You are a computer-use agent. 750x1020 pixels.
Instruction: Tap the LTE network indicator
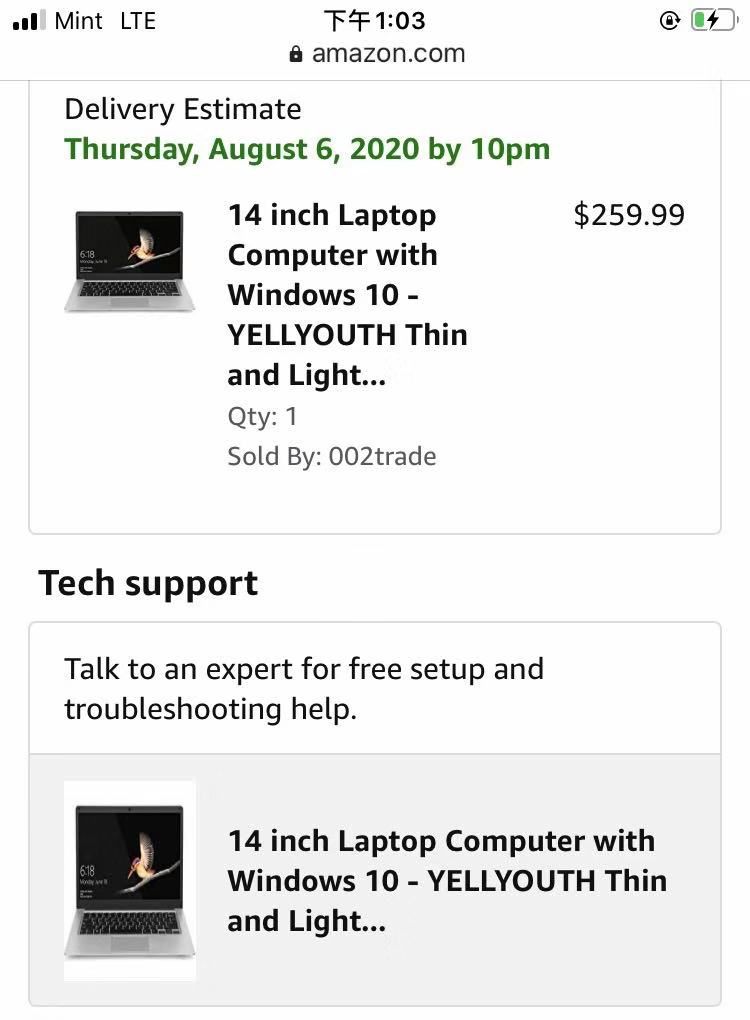pyautogui.click(x=138, y=20)
